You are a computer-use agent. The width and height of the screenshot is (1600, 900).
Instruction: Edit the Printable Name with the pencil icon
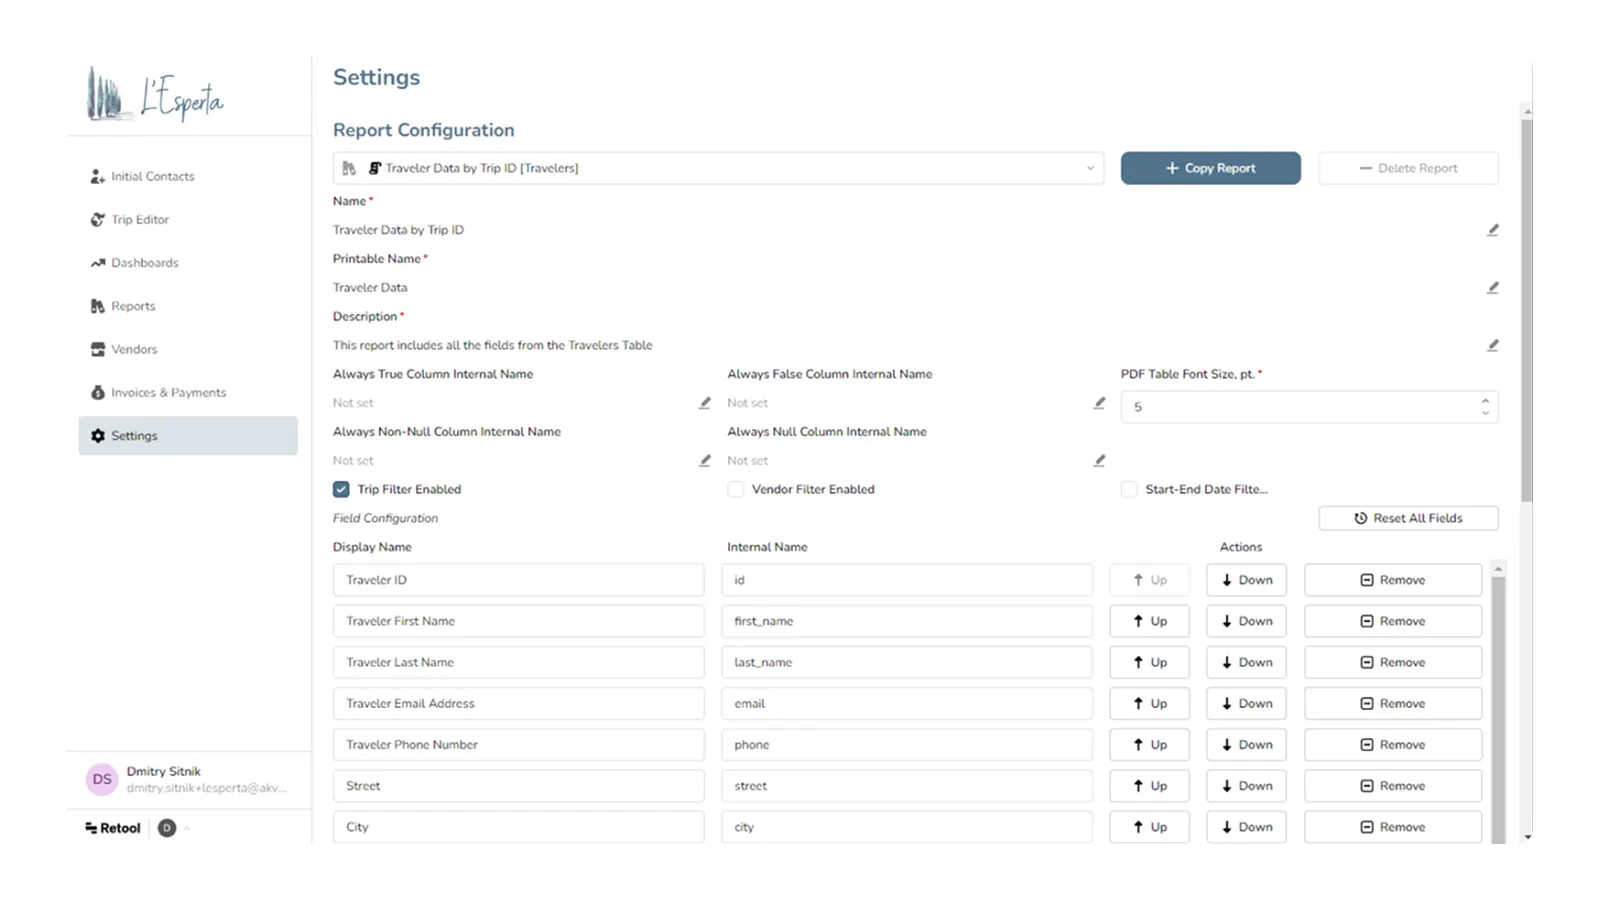(x=1493, y=288)
